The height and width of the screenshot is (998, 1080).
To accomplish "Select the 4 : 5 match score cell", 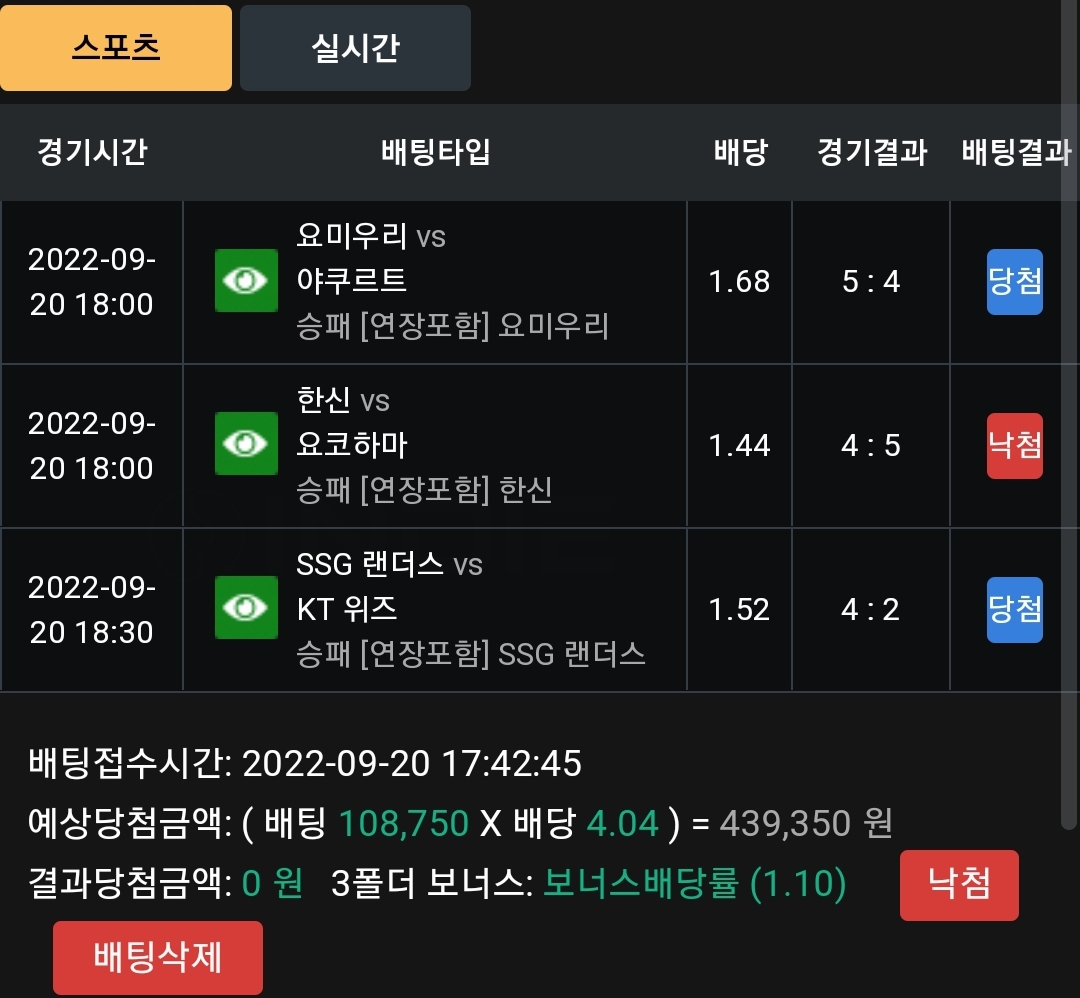I will 871,446.
